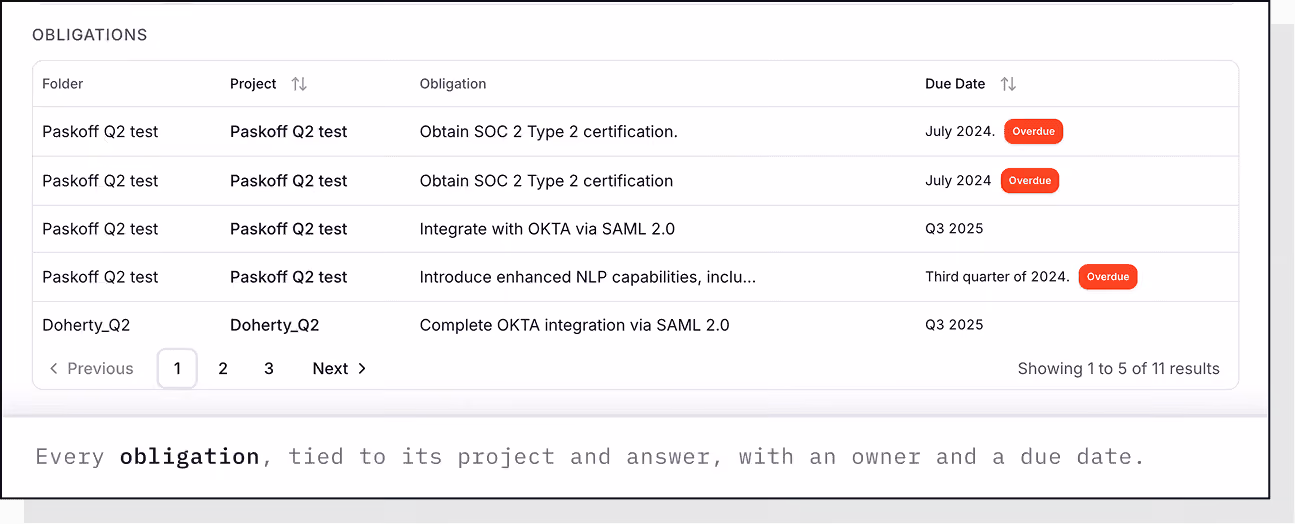Image resolution: width=1295 pixels, height=524 pixels.
Task: Select current page 1 button
Action: click(177, 369)
